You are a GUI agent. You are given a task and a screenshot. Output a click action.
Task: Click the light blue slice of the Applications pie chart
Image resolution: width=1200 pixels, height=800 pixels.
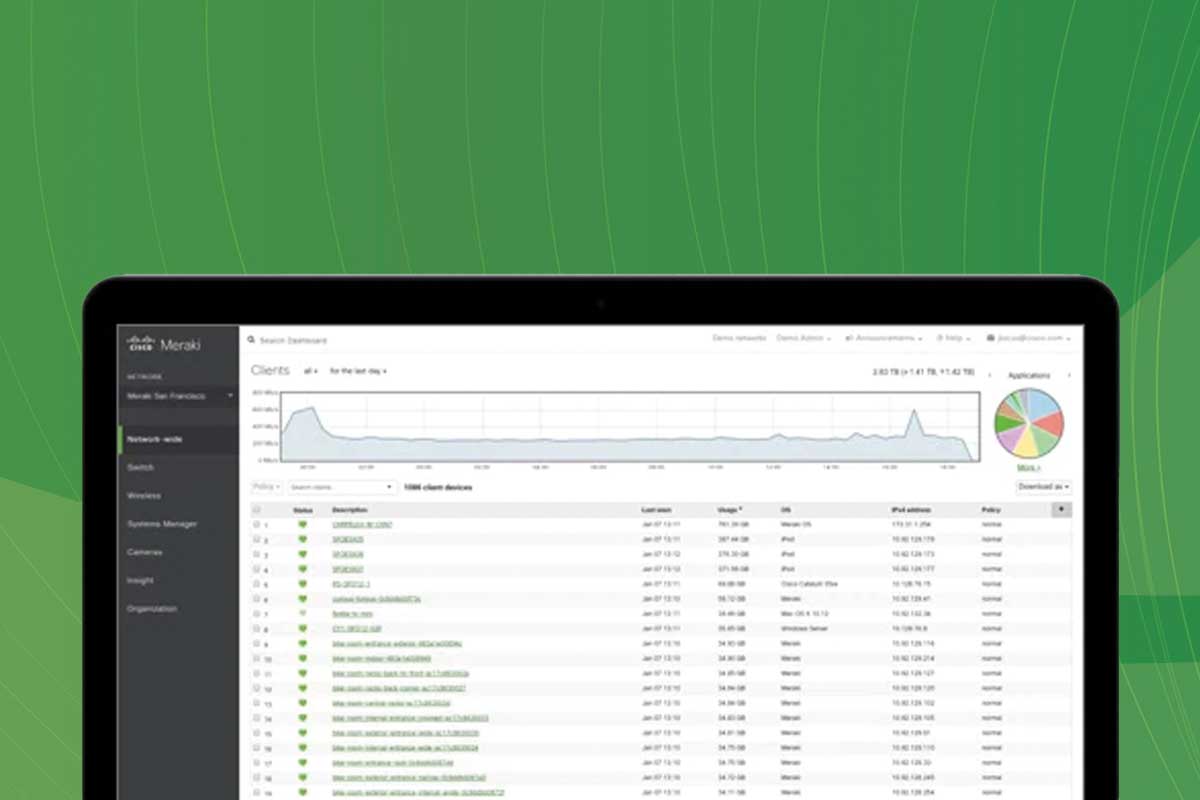1044,404
